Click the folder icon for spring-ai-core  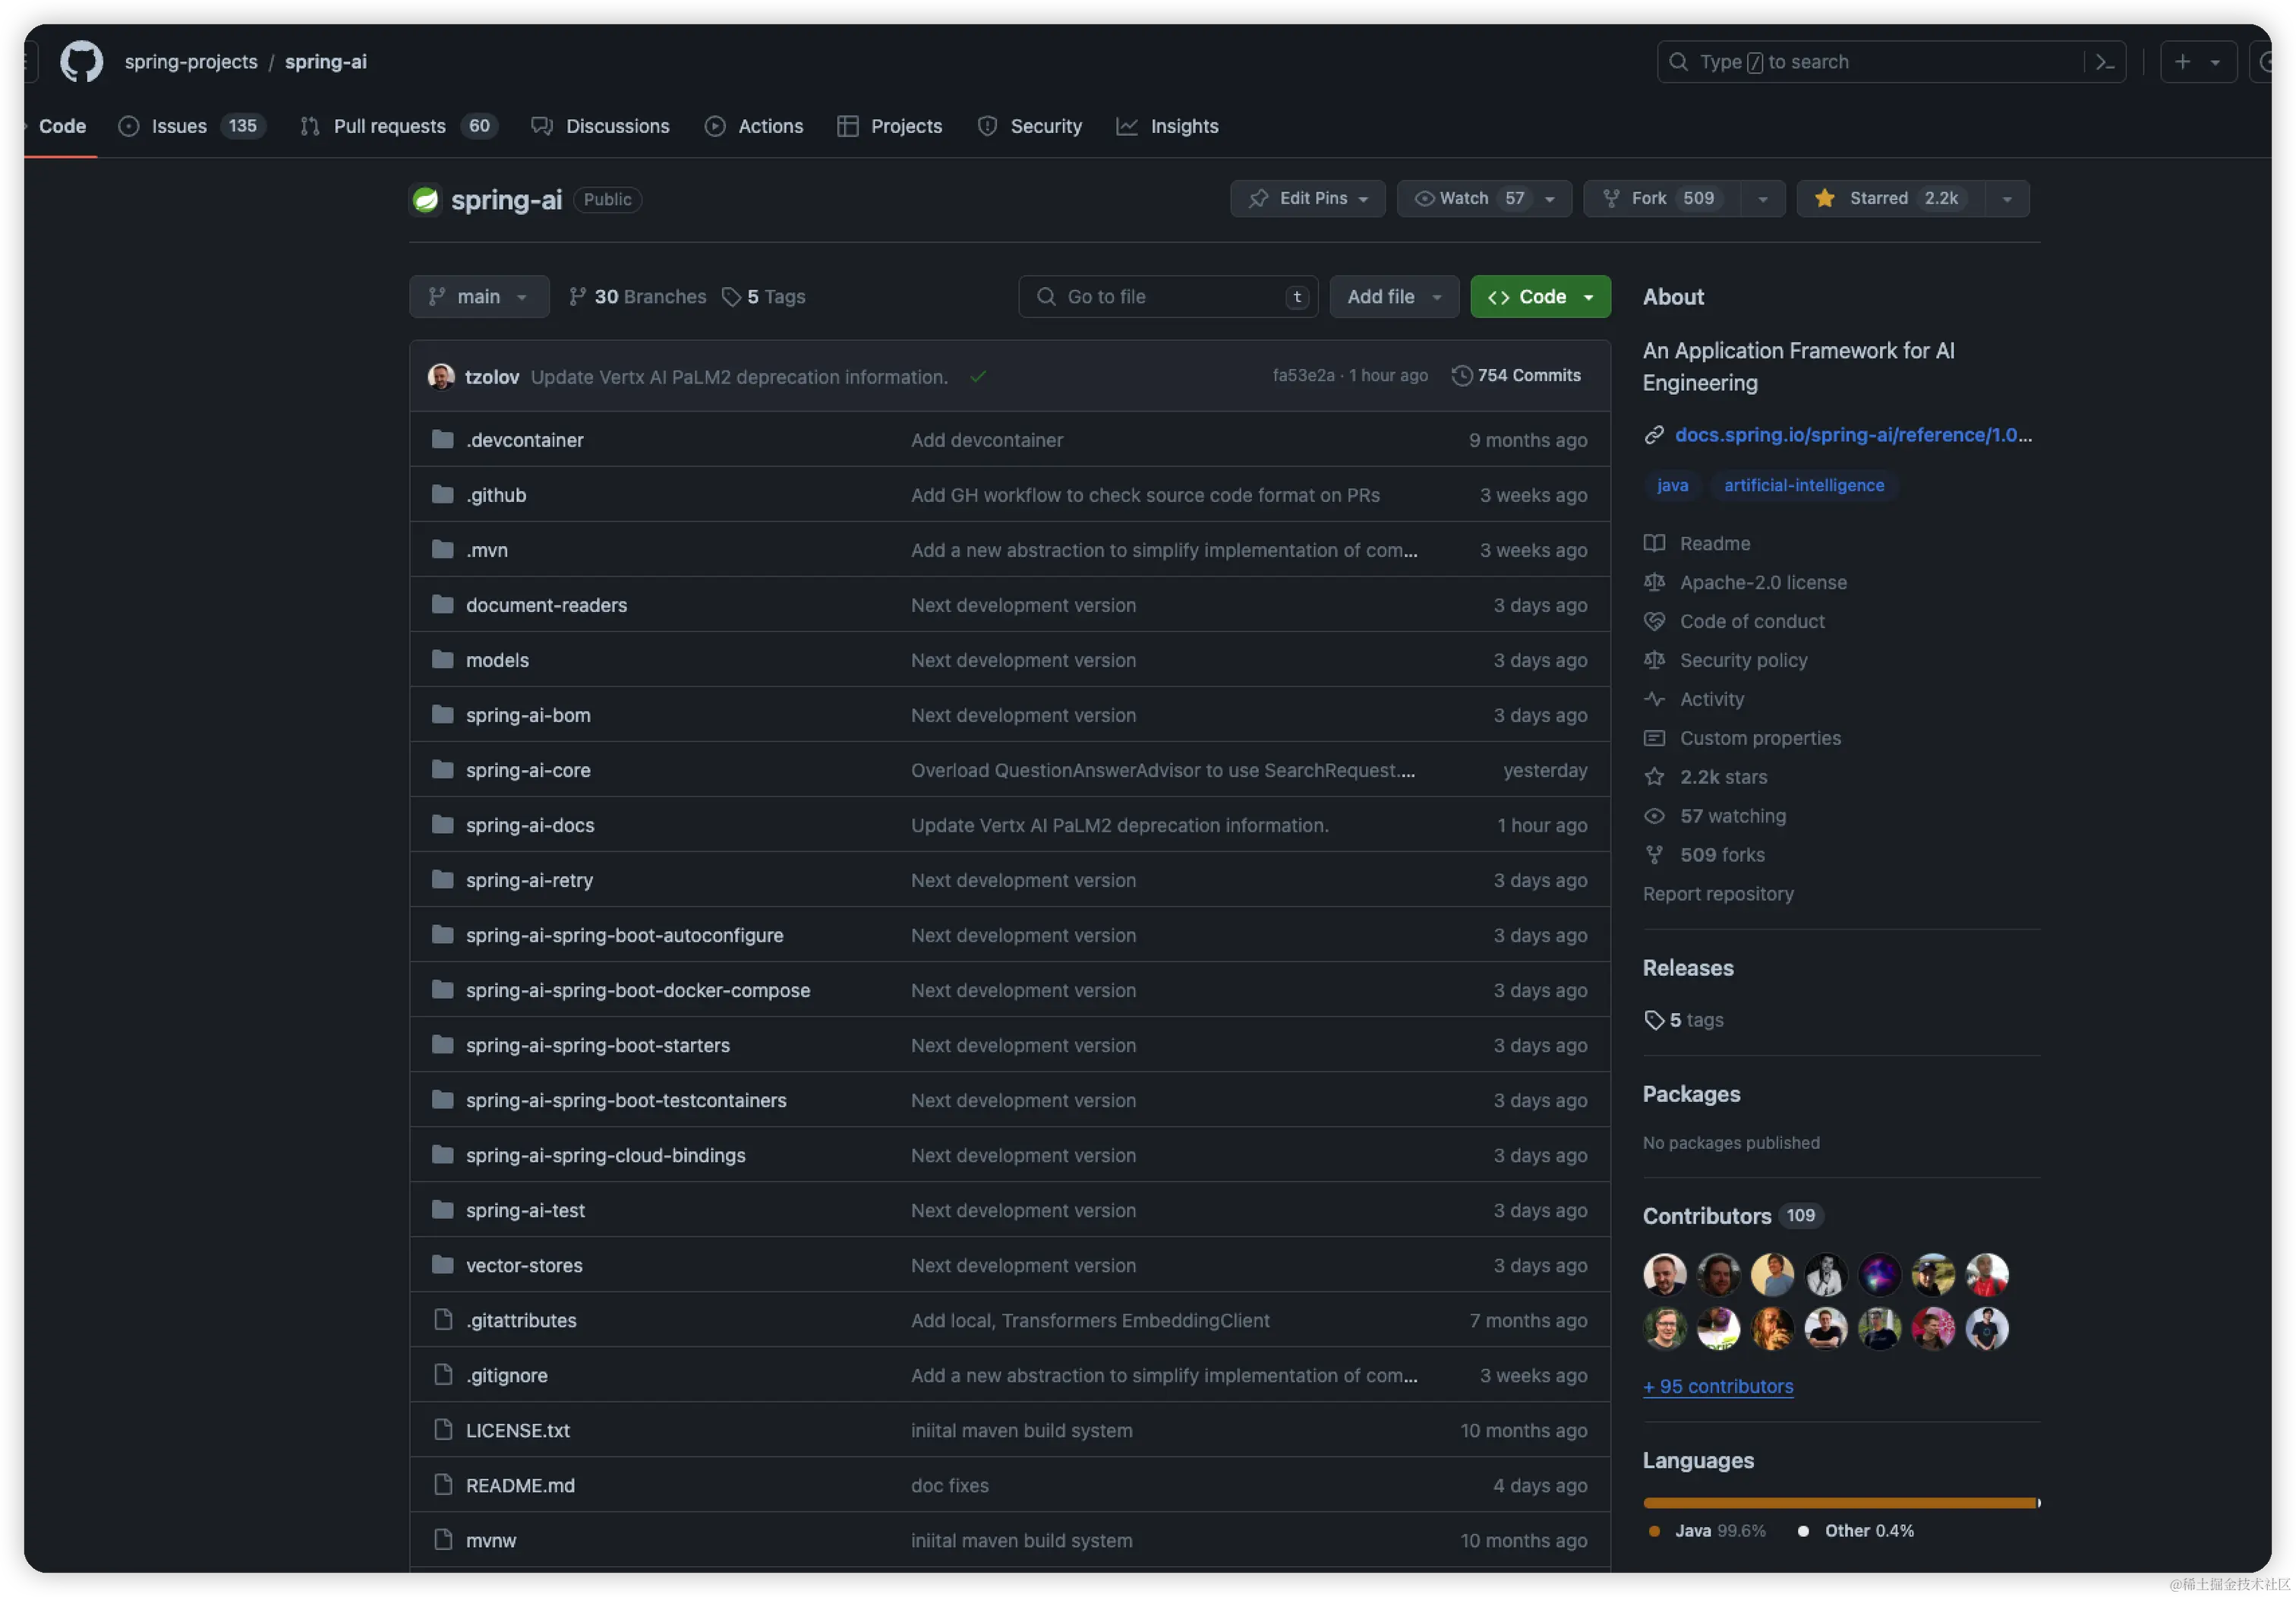pos(443,769)
